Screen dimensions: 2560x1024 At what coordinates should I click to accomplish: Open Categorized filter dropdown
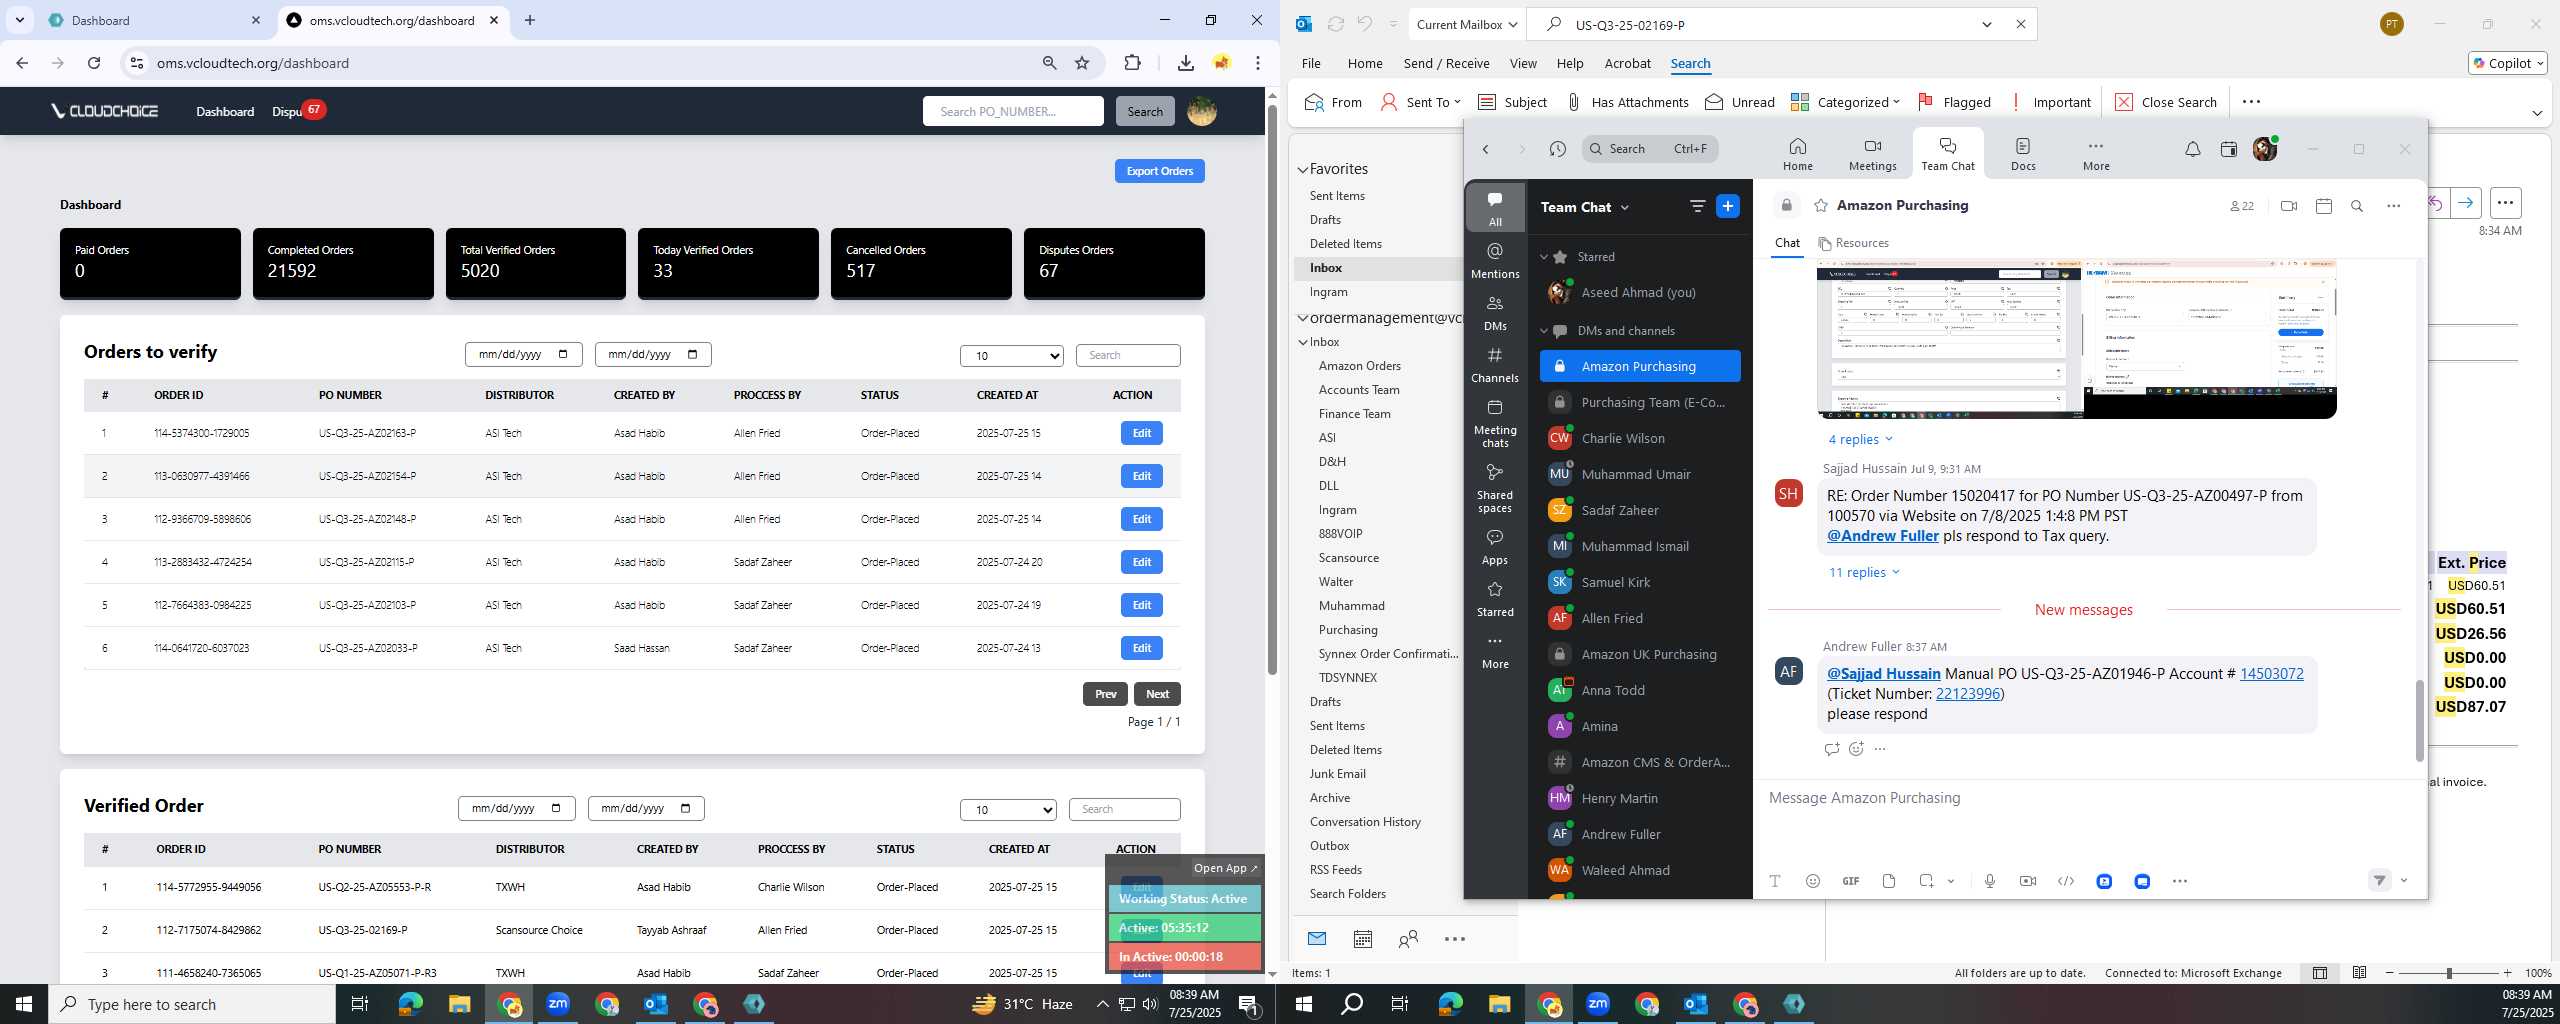click(x=1845, y=102)
